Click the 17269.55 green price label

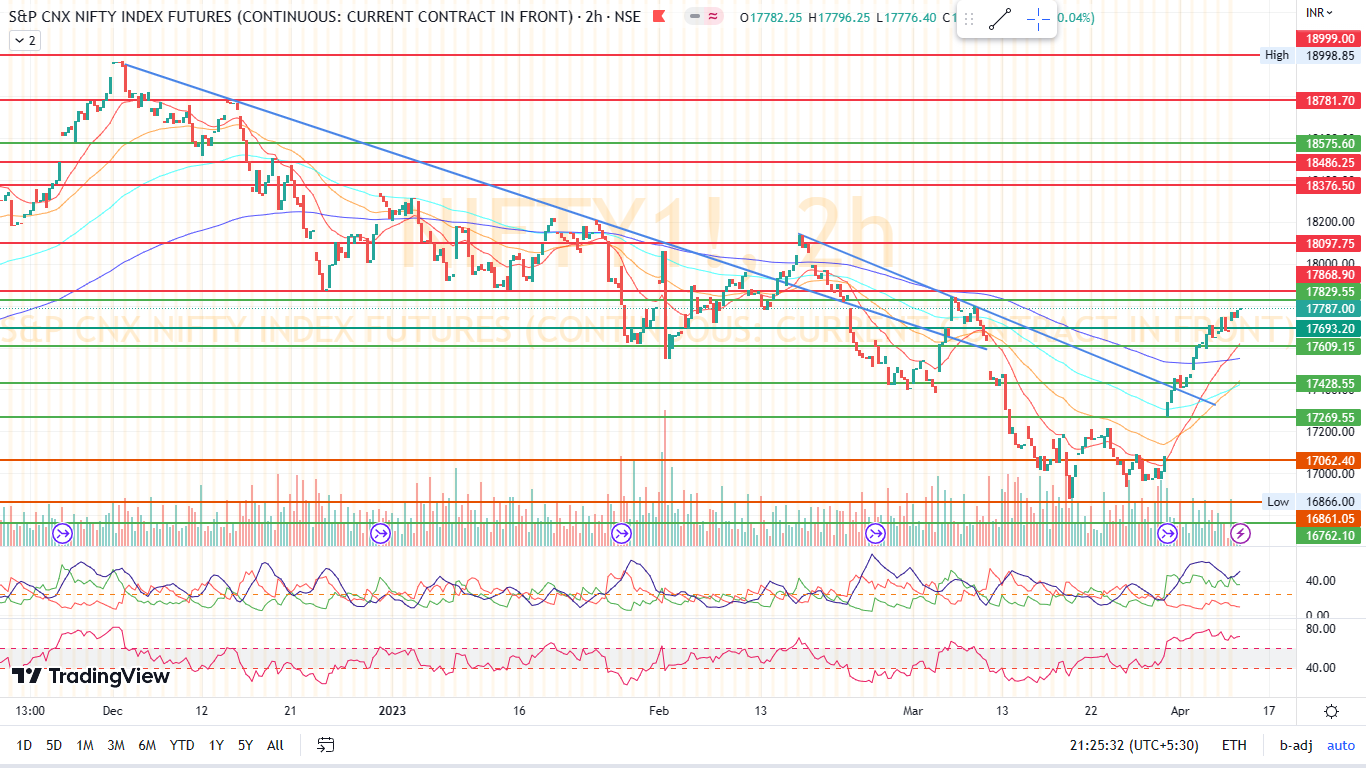[x=1330, y=417]
